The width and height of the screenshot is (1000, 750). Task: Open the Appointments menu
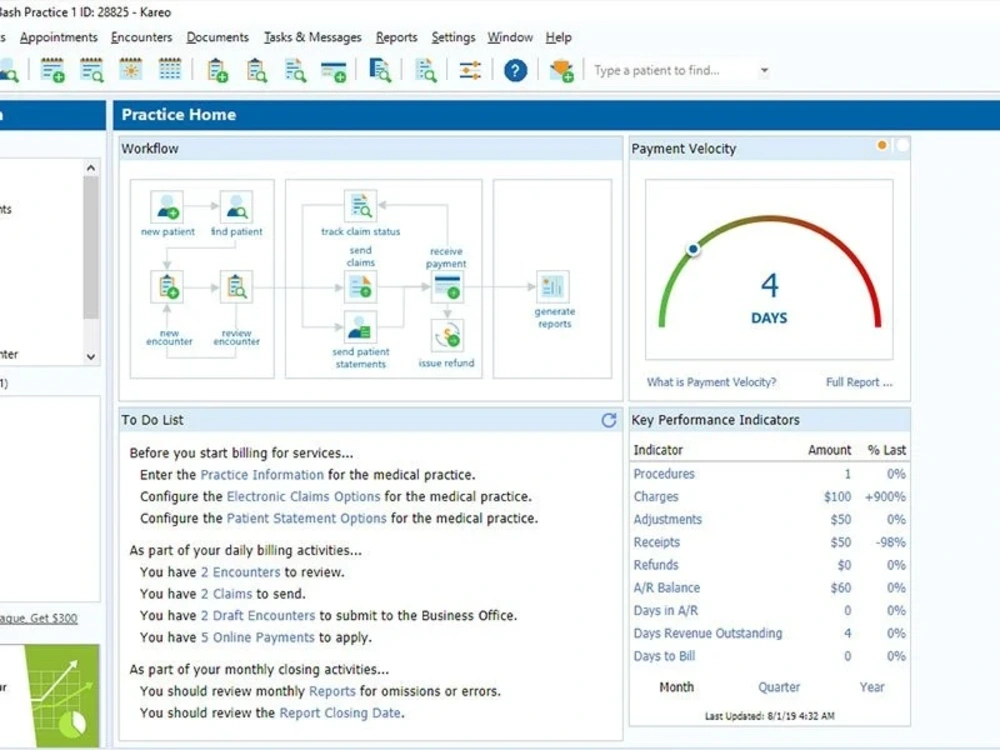pos(59,38)
